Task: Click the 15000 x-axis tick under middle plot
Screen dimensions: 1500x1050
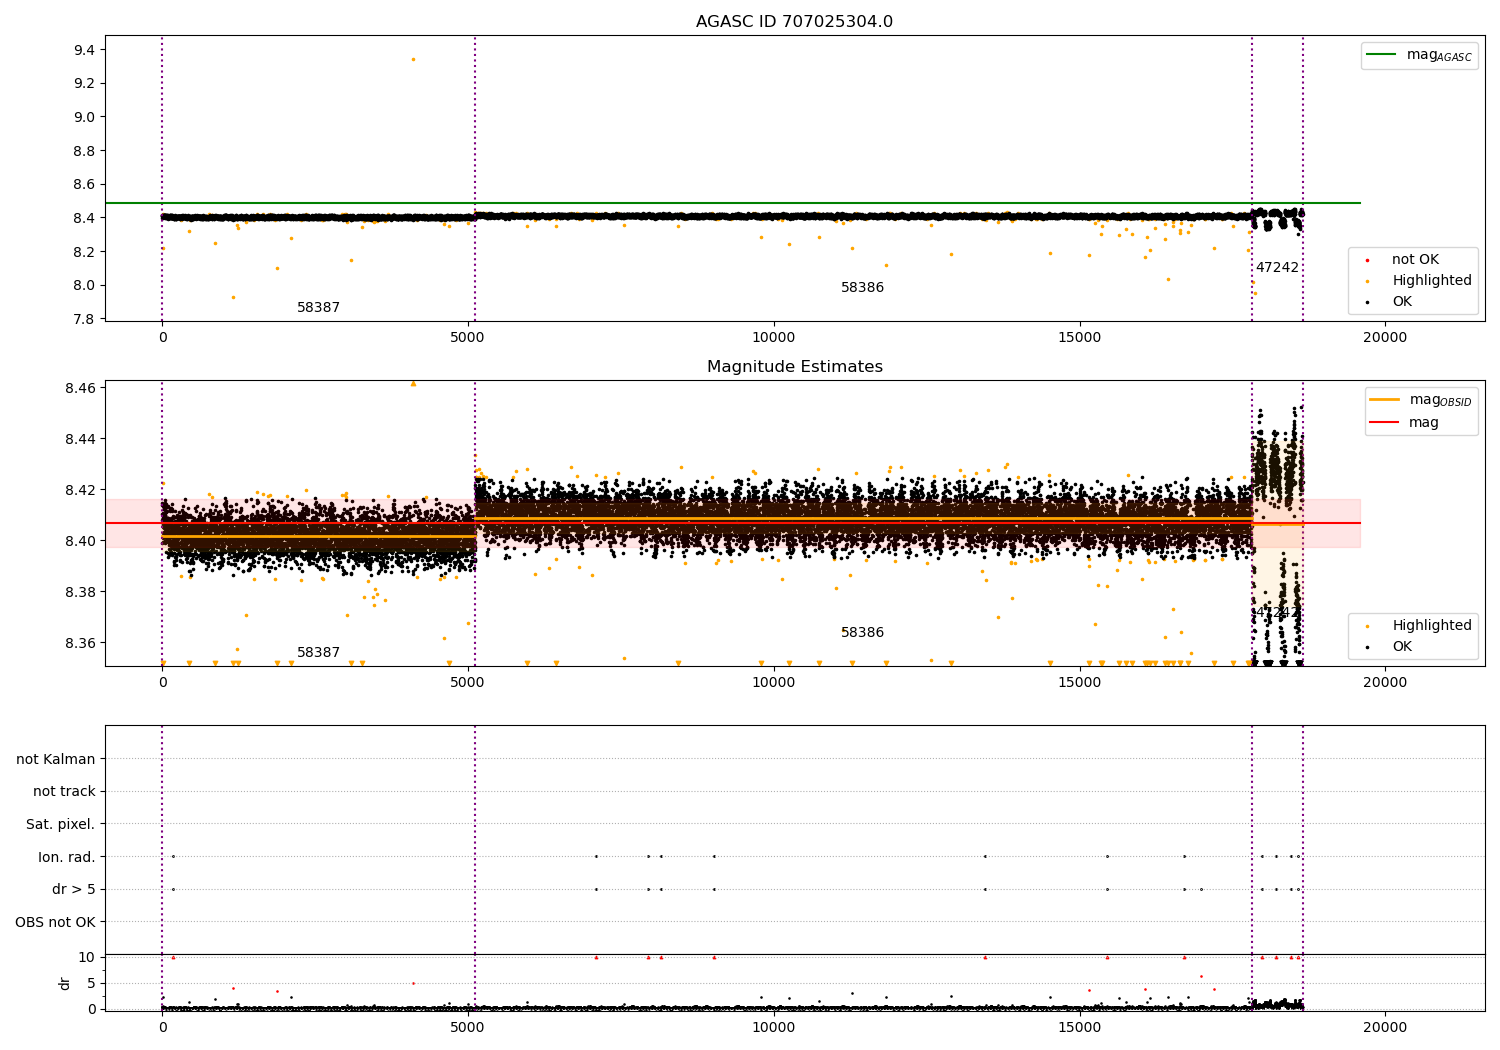Action: (x=1080, y=683)
